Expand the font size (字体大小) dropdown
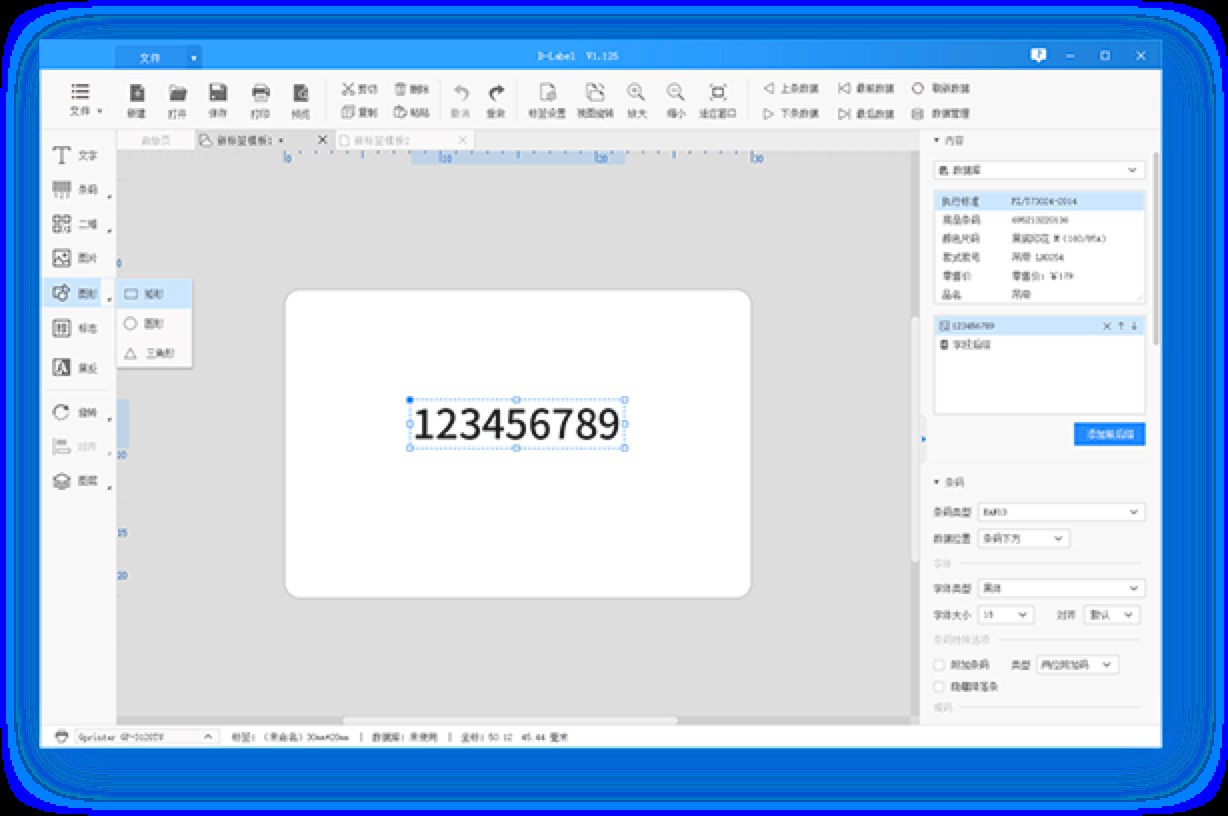This screenshot has width=1228, height=816. [x=1005, y=615]
